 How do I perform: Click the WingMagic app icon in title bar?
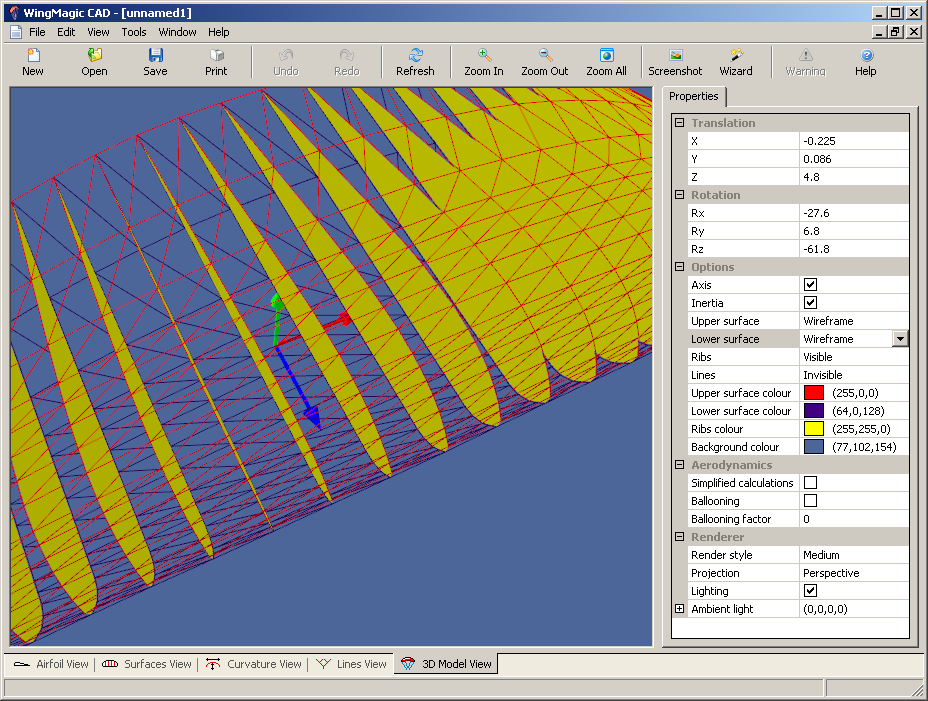(14, 12)
